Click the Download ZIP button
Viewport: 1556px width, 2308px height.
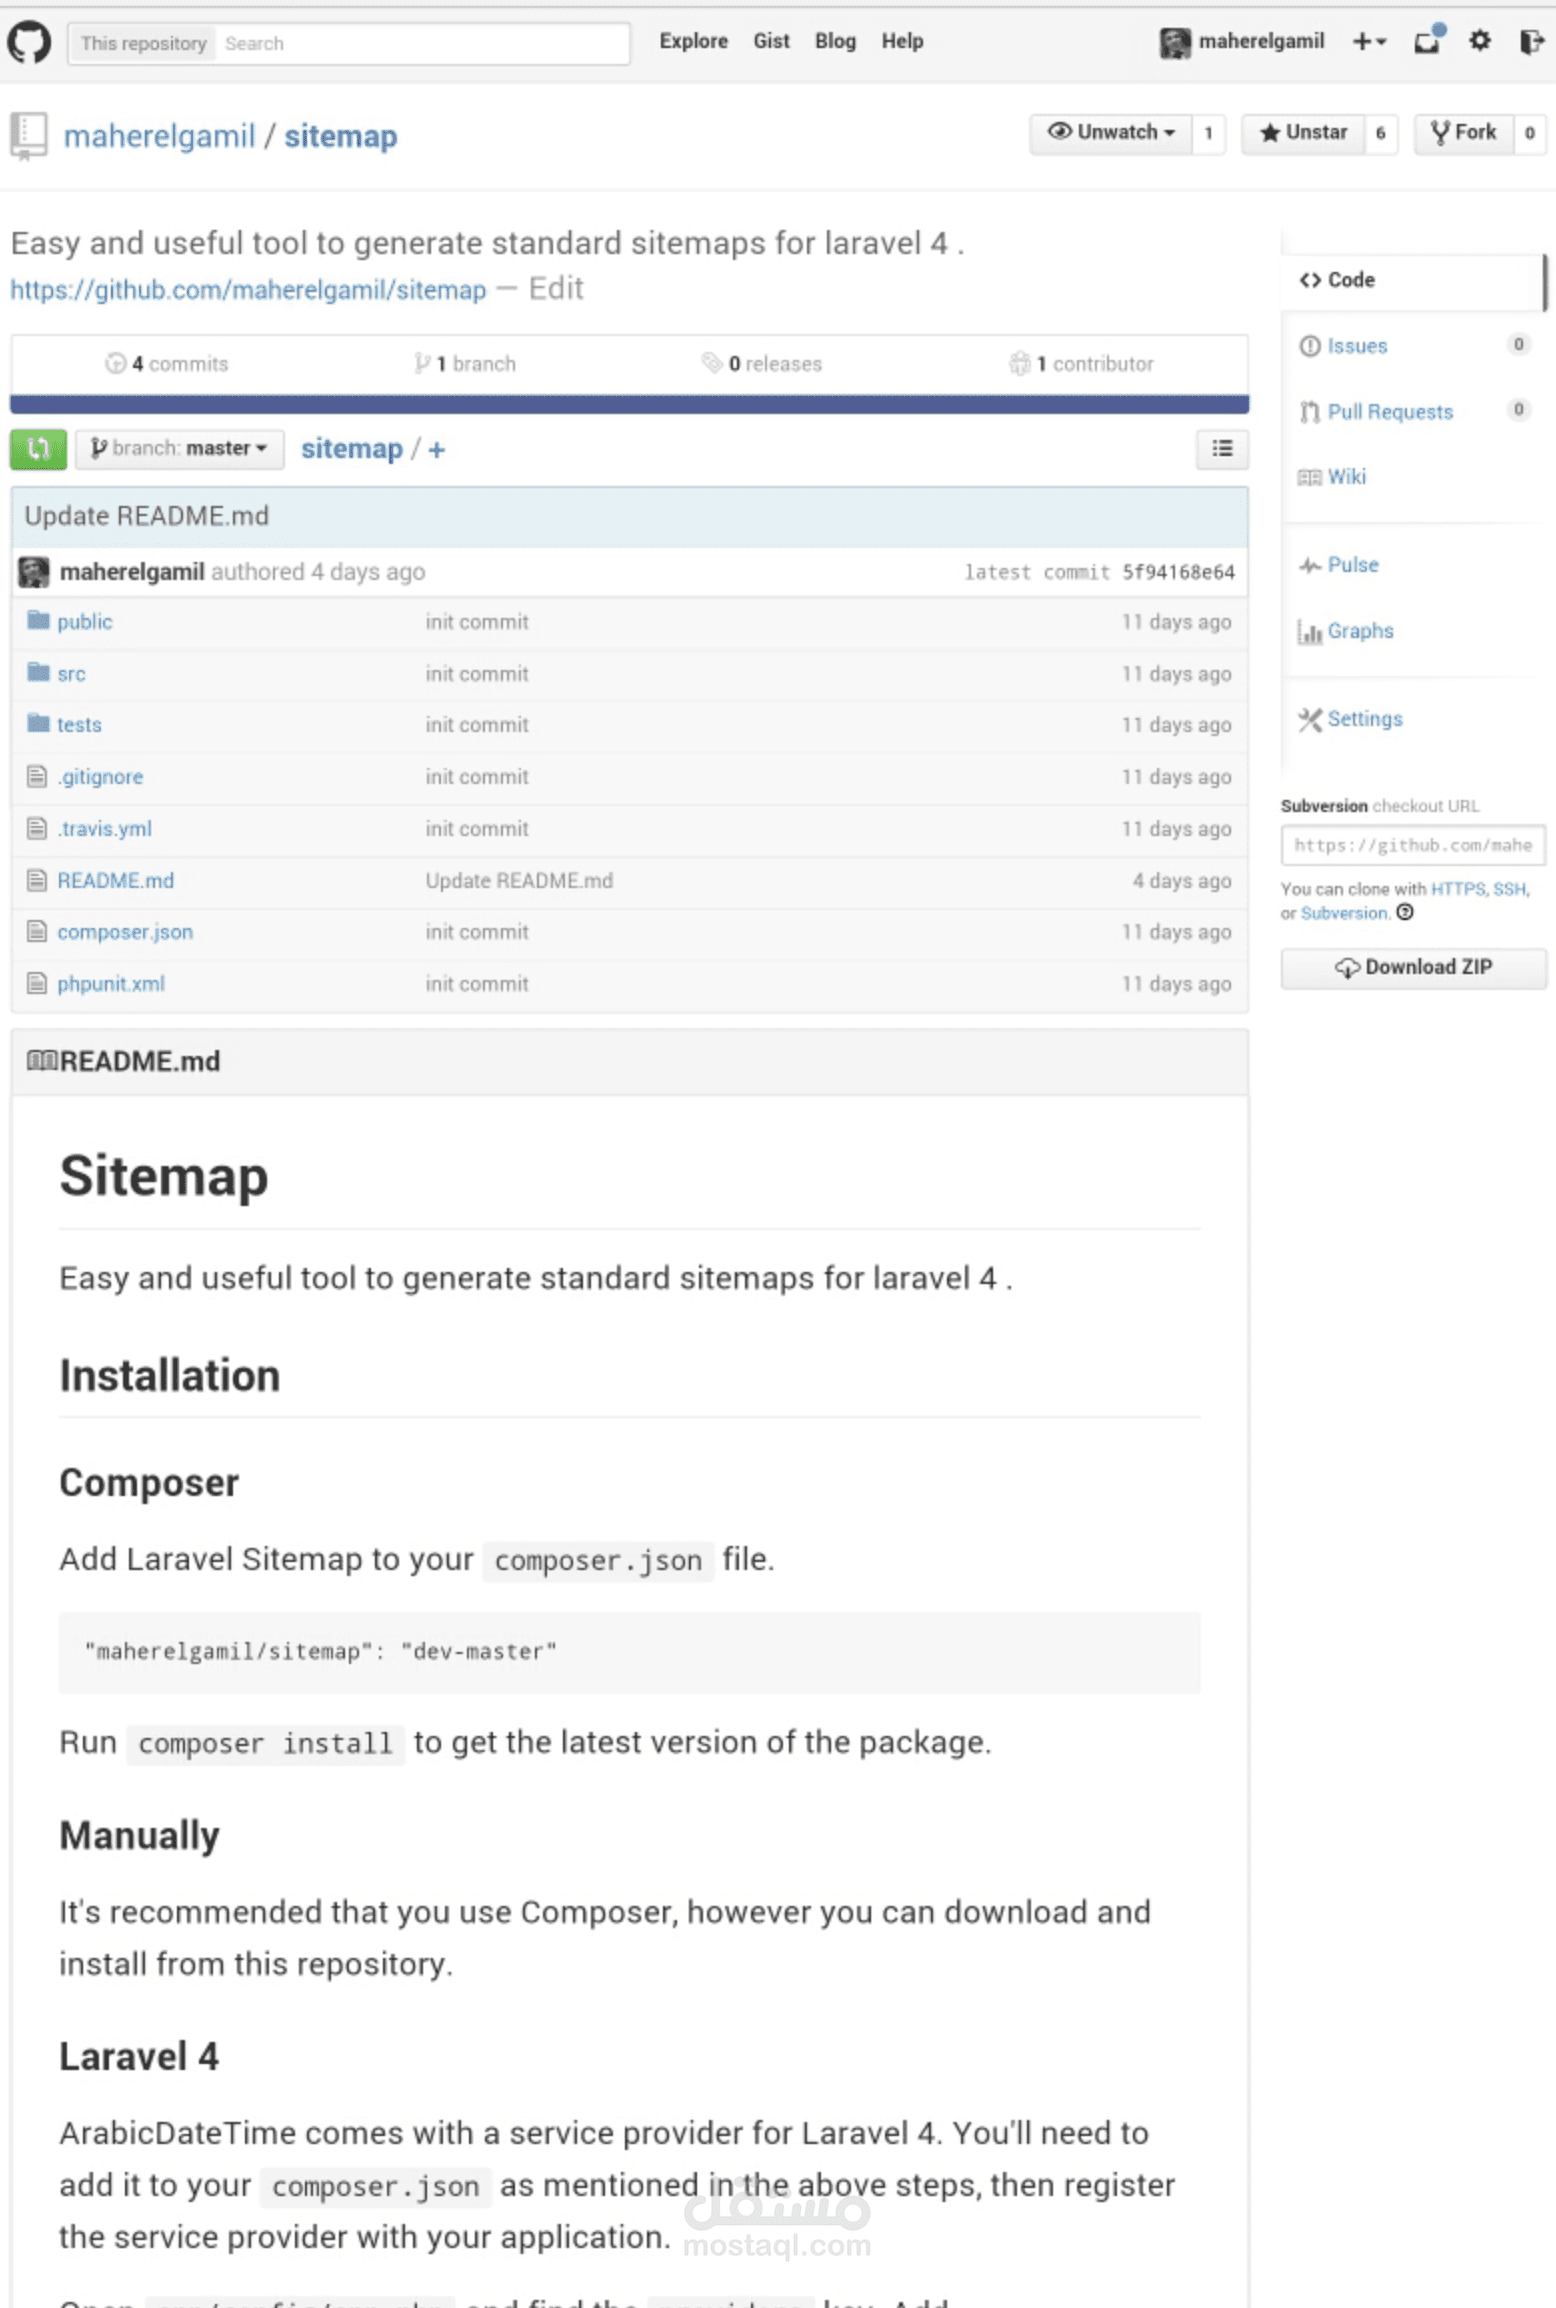[1413, 967]
